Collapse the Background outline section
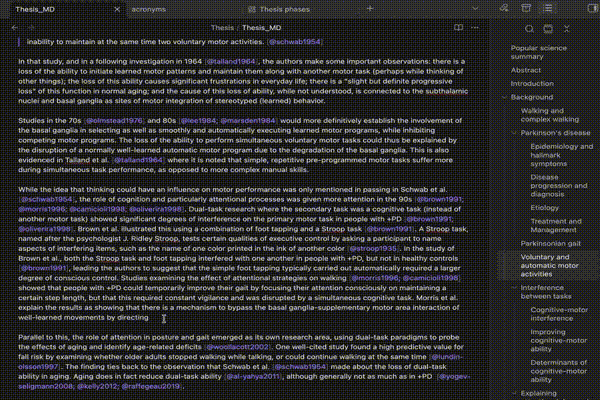600x400 pixels. [505, 97]
